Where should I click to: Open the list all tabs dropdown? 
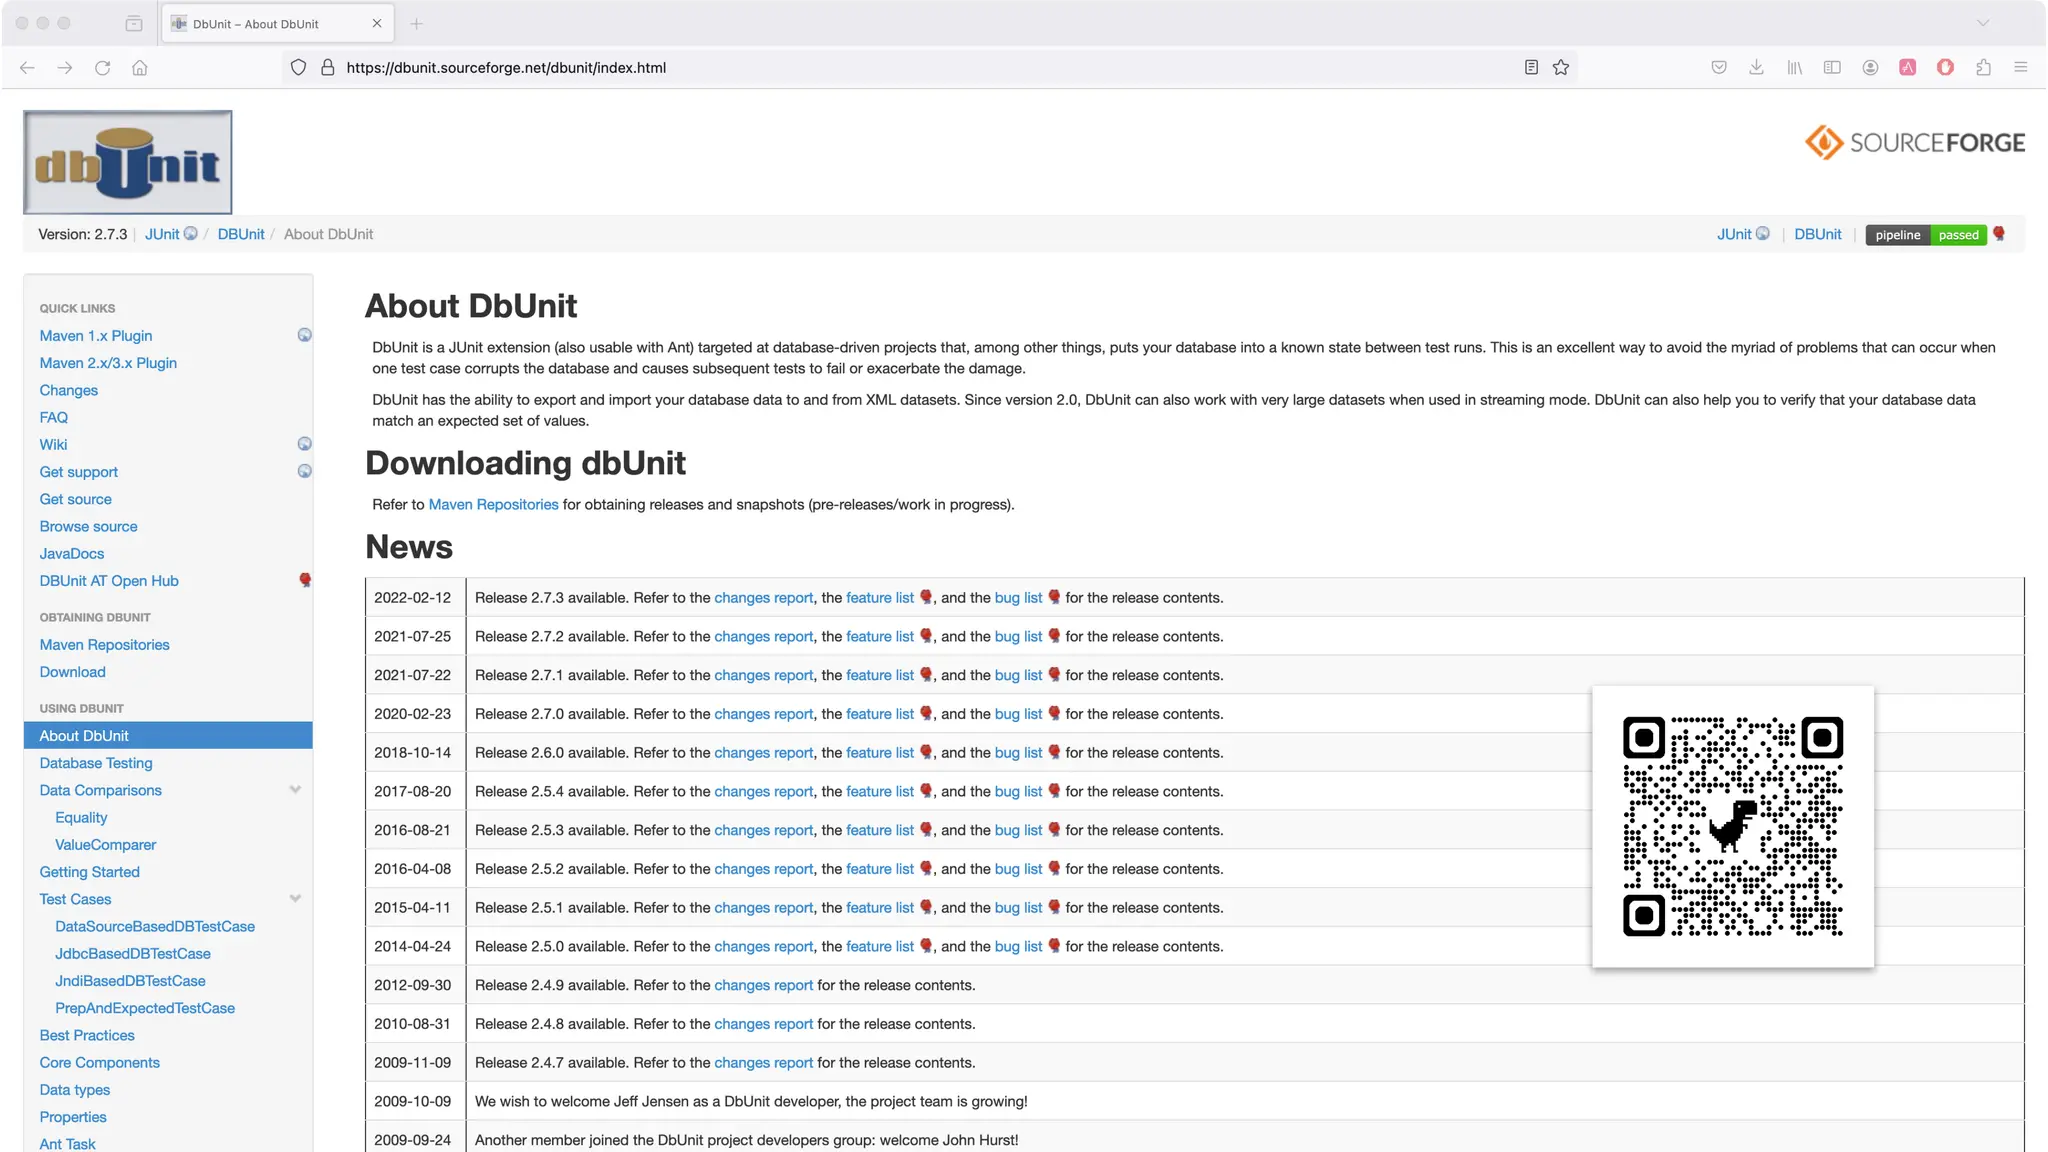[1982, 23]
